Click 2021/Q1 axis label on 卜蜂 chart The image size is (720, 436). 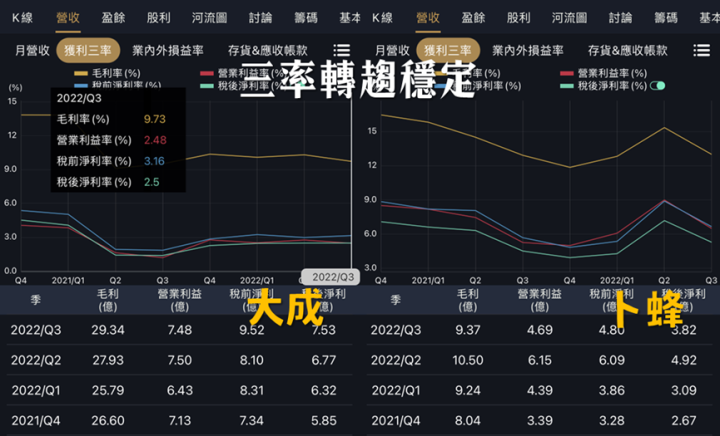[x=428, y=280]
